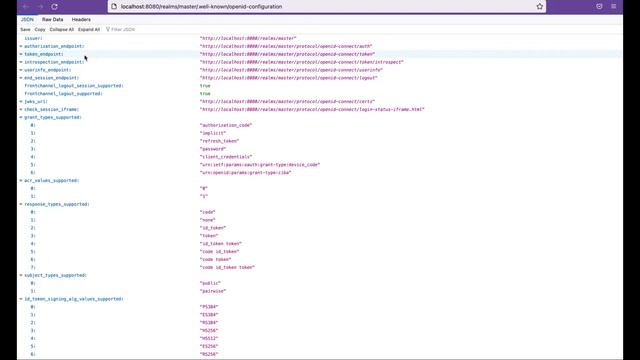Select the logout URL value
640x360 pixels.
click(289, 78)
